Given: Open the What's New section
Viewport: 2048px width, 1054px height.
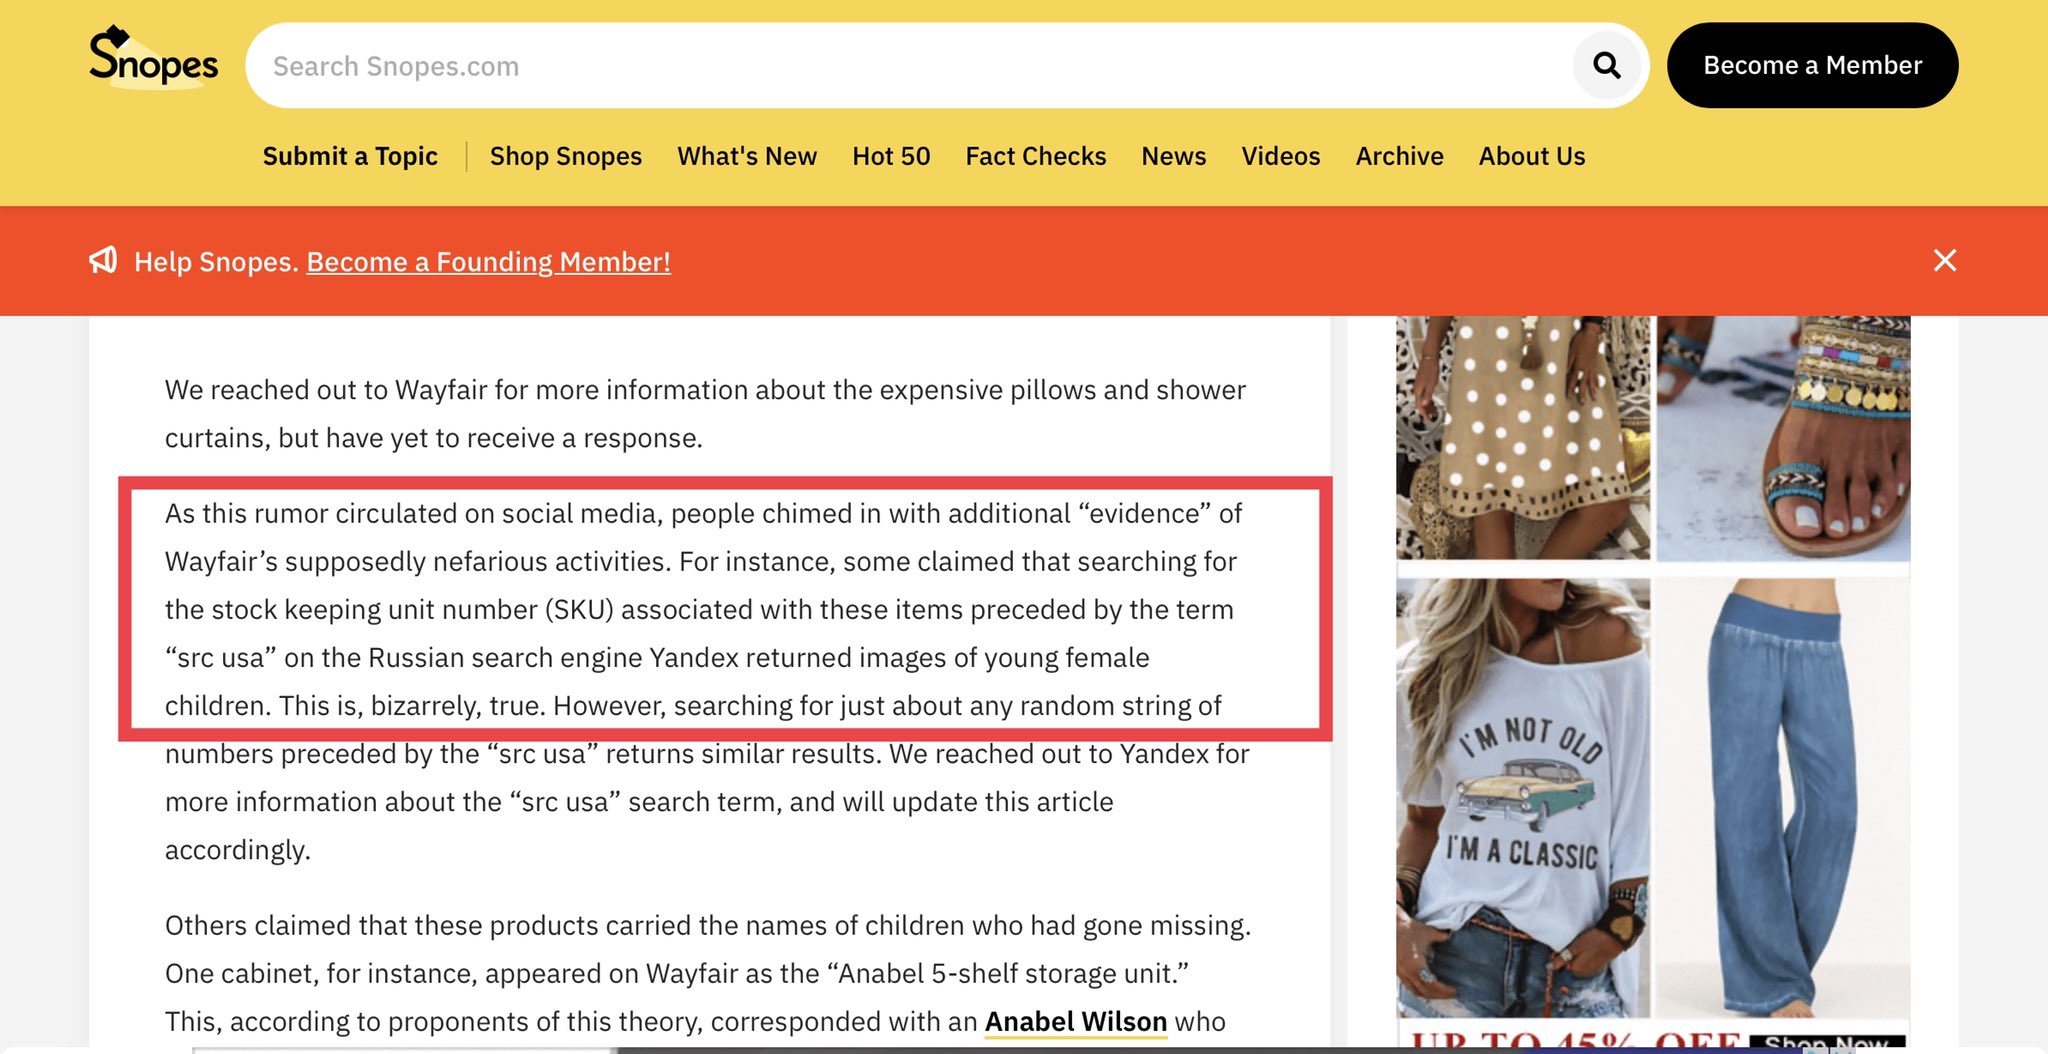Looking at the screenshot, I should 746,157.
